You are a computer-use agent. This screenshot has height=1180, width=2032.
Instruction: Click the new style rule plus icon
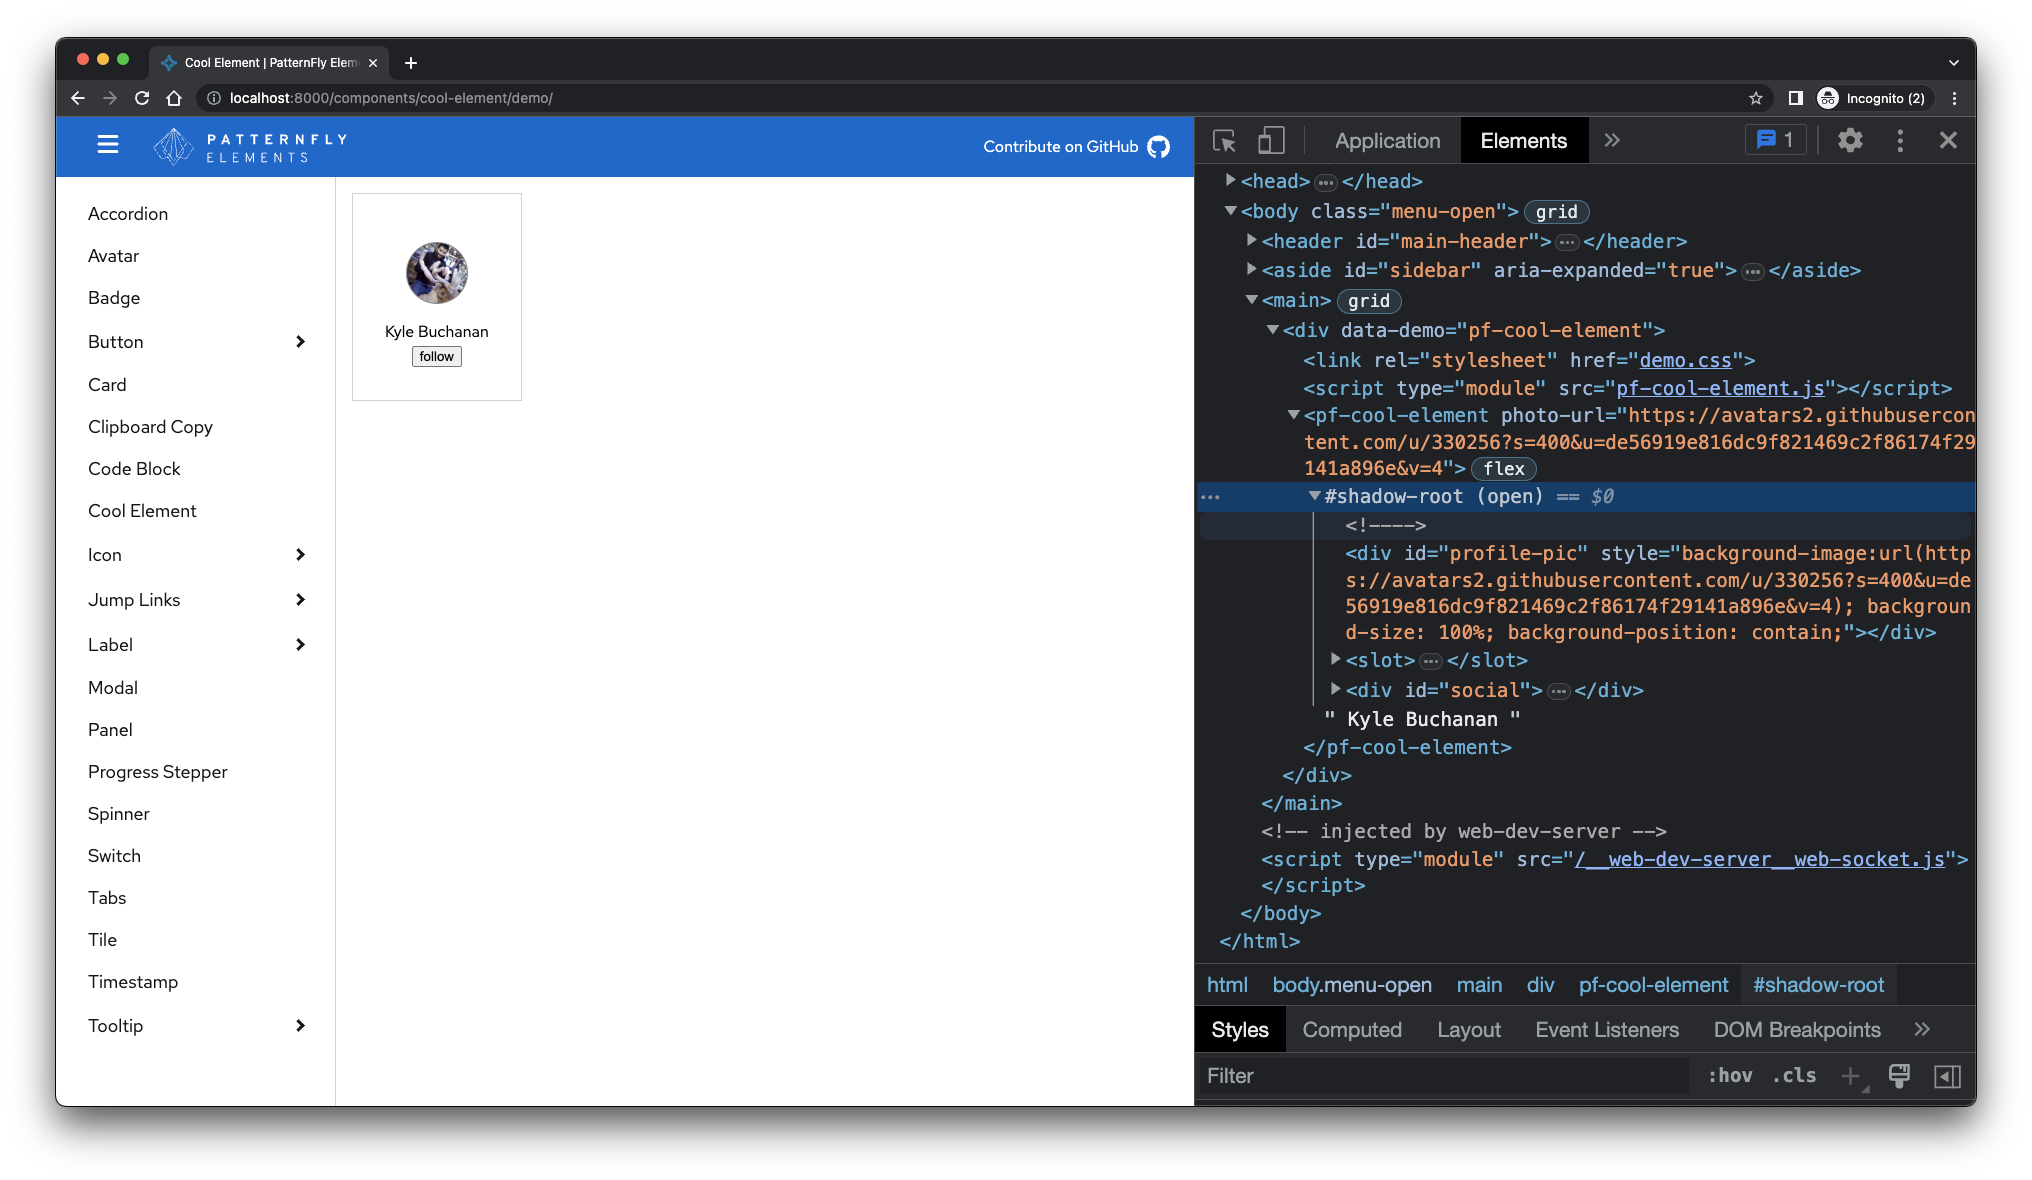pos(1850,1076)
